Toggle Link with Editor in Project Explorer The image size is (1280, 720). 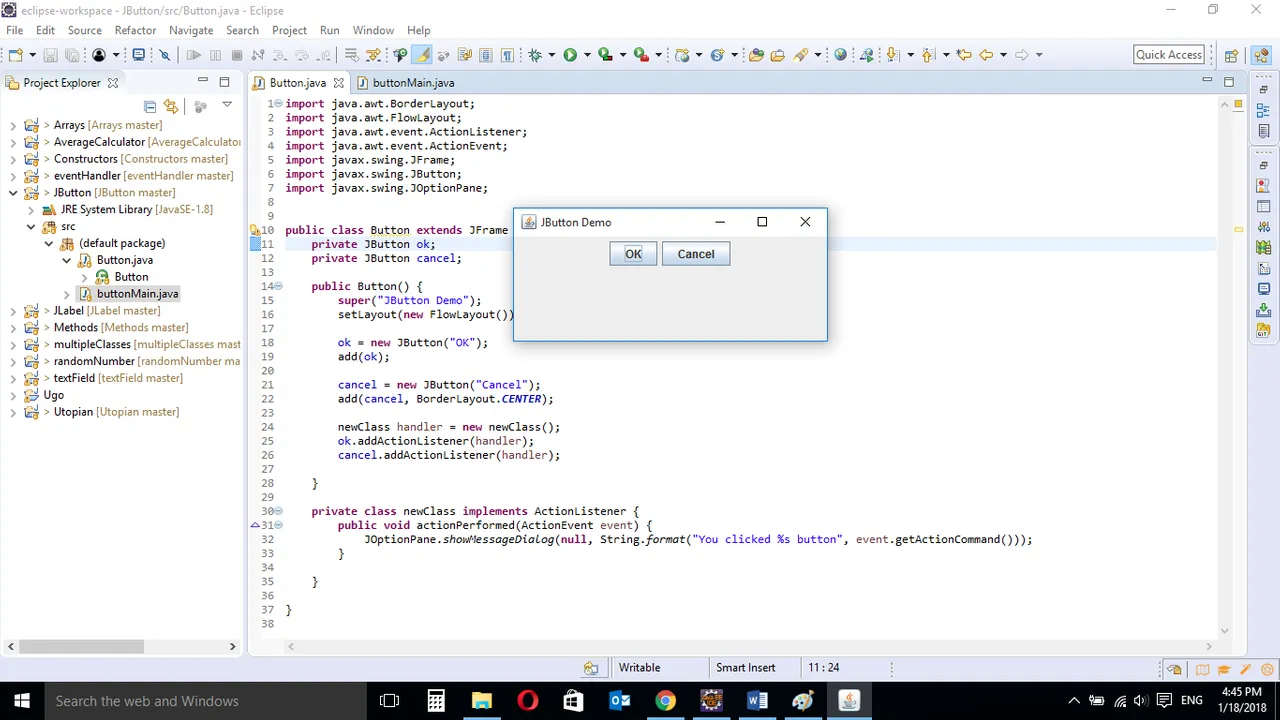[x=171, y=106]
